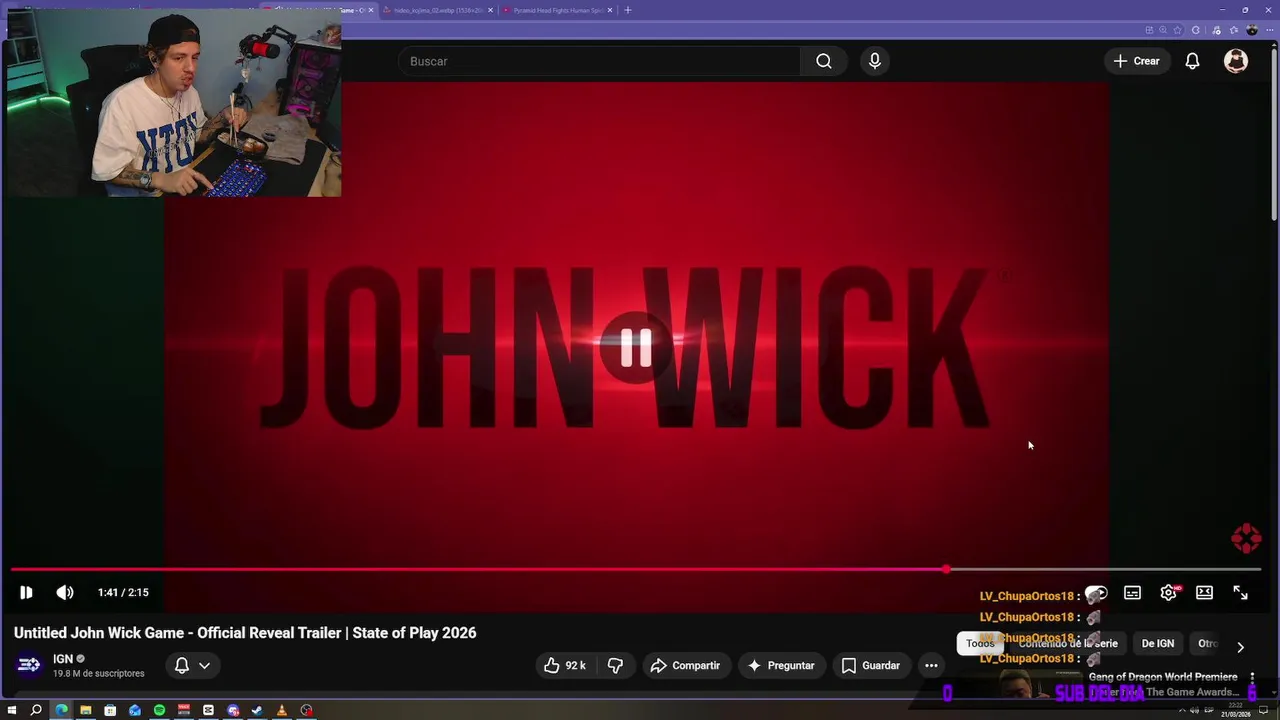Open a new browser tab with plus

click(628, 10)
